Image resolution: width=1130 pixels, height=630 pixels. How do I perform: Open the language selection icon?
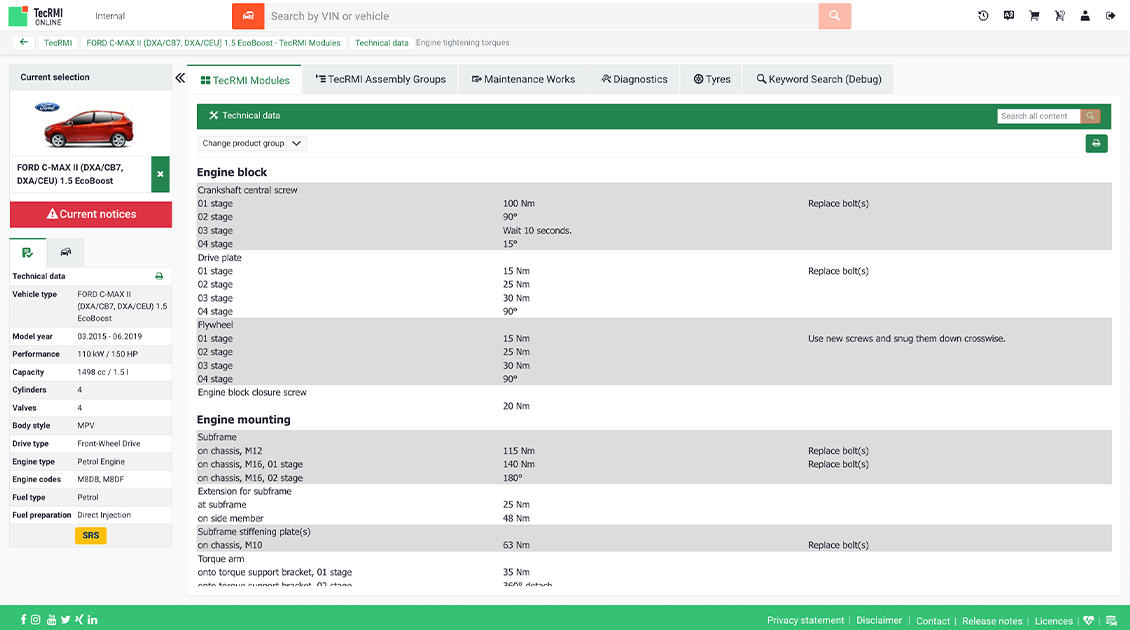tap(1008, 16)
